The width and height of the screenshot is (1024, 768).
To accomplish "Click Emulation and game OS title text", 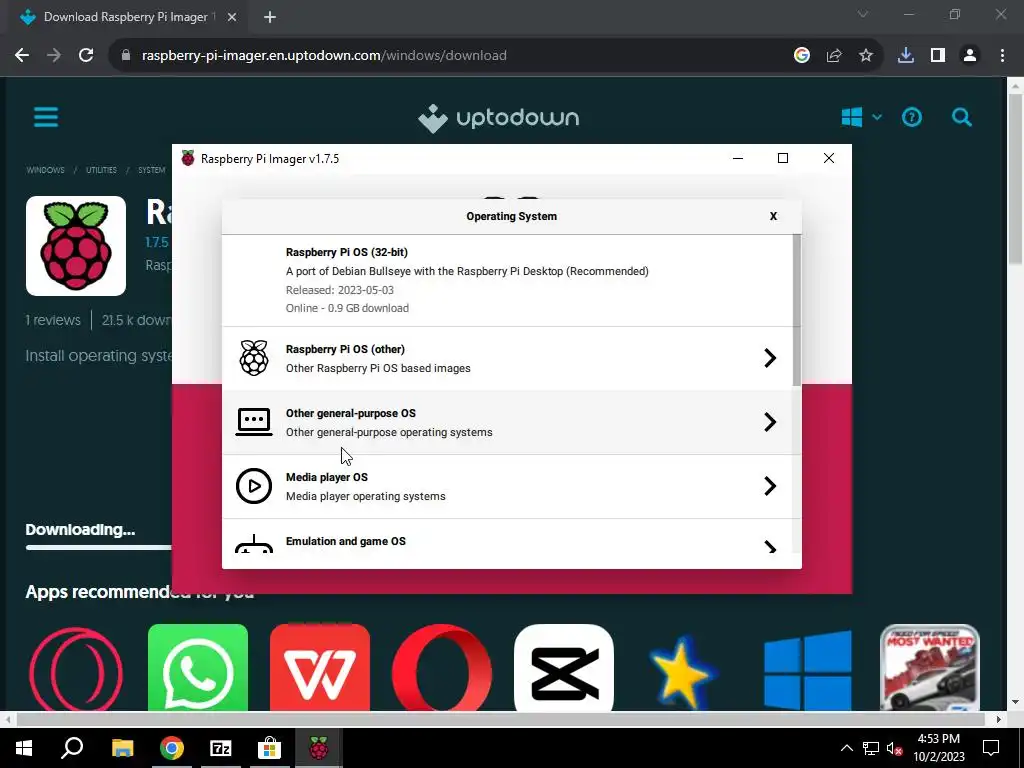I will click(345, 541).
